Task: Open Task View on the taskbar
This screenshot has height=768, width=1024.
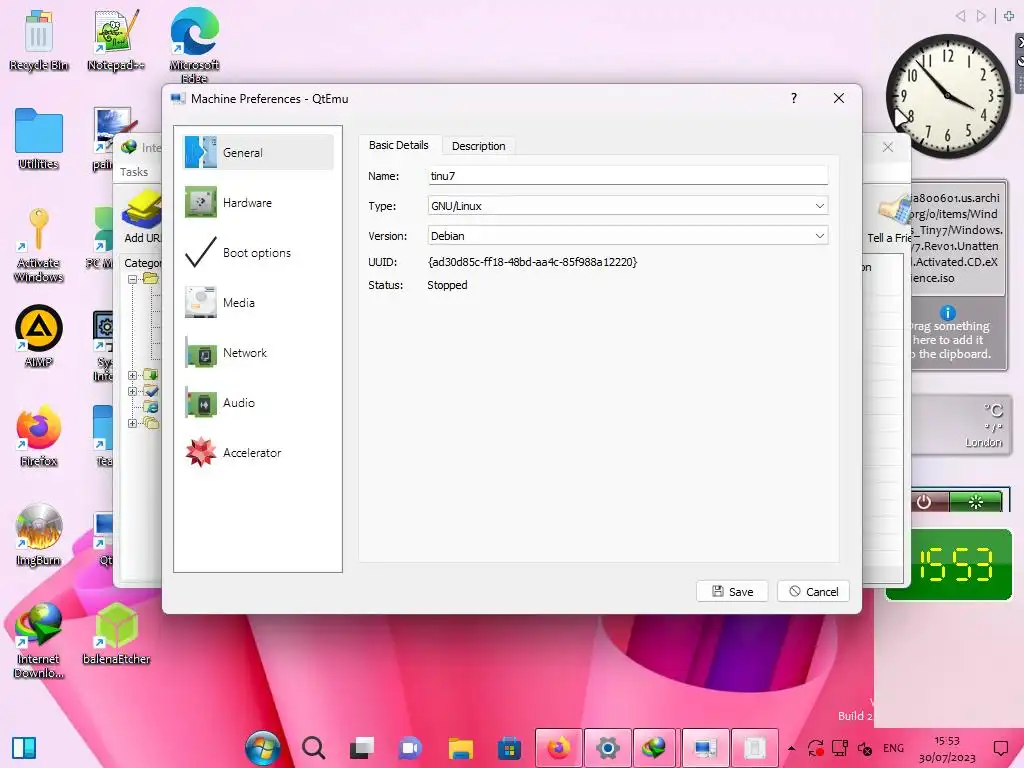Action: 361,748
